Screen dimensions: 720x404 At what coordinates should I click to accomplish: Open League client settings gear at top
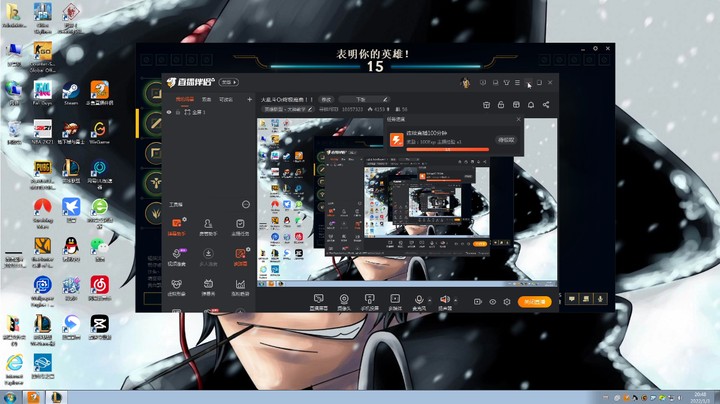[x=595, y=48]
